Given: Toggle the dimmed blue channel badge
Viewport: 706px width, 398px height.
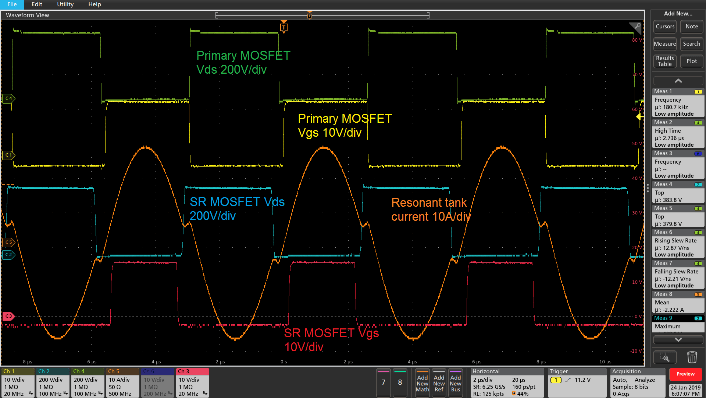Looking at the screenshot, I should click(157, 382).
